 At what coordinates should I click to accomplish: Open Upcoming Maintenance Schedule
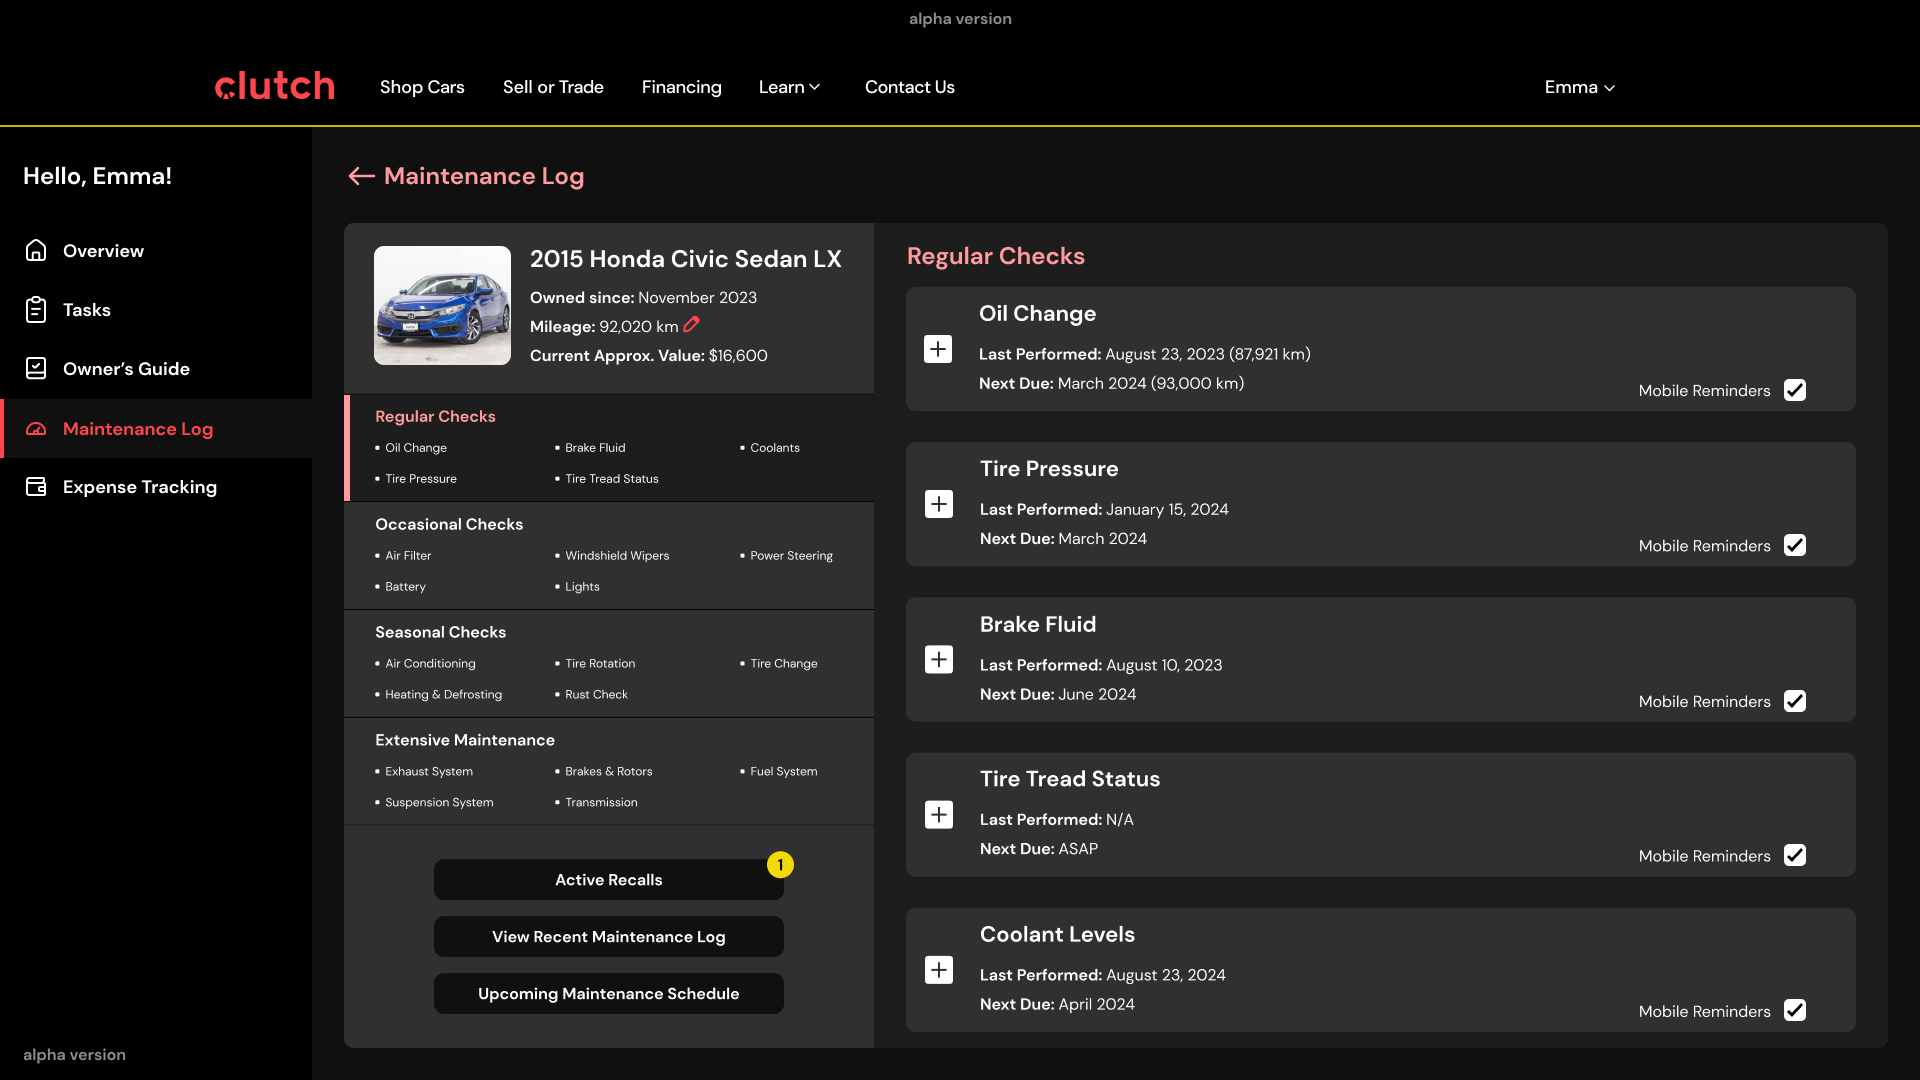(609, 994)
